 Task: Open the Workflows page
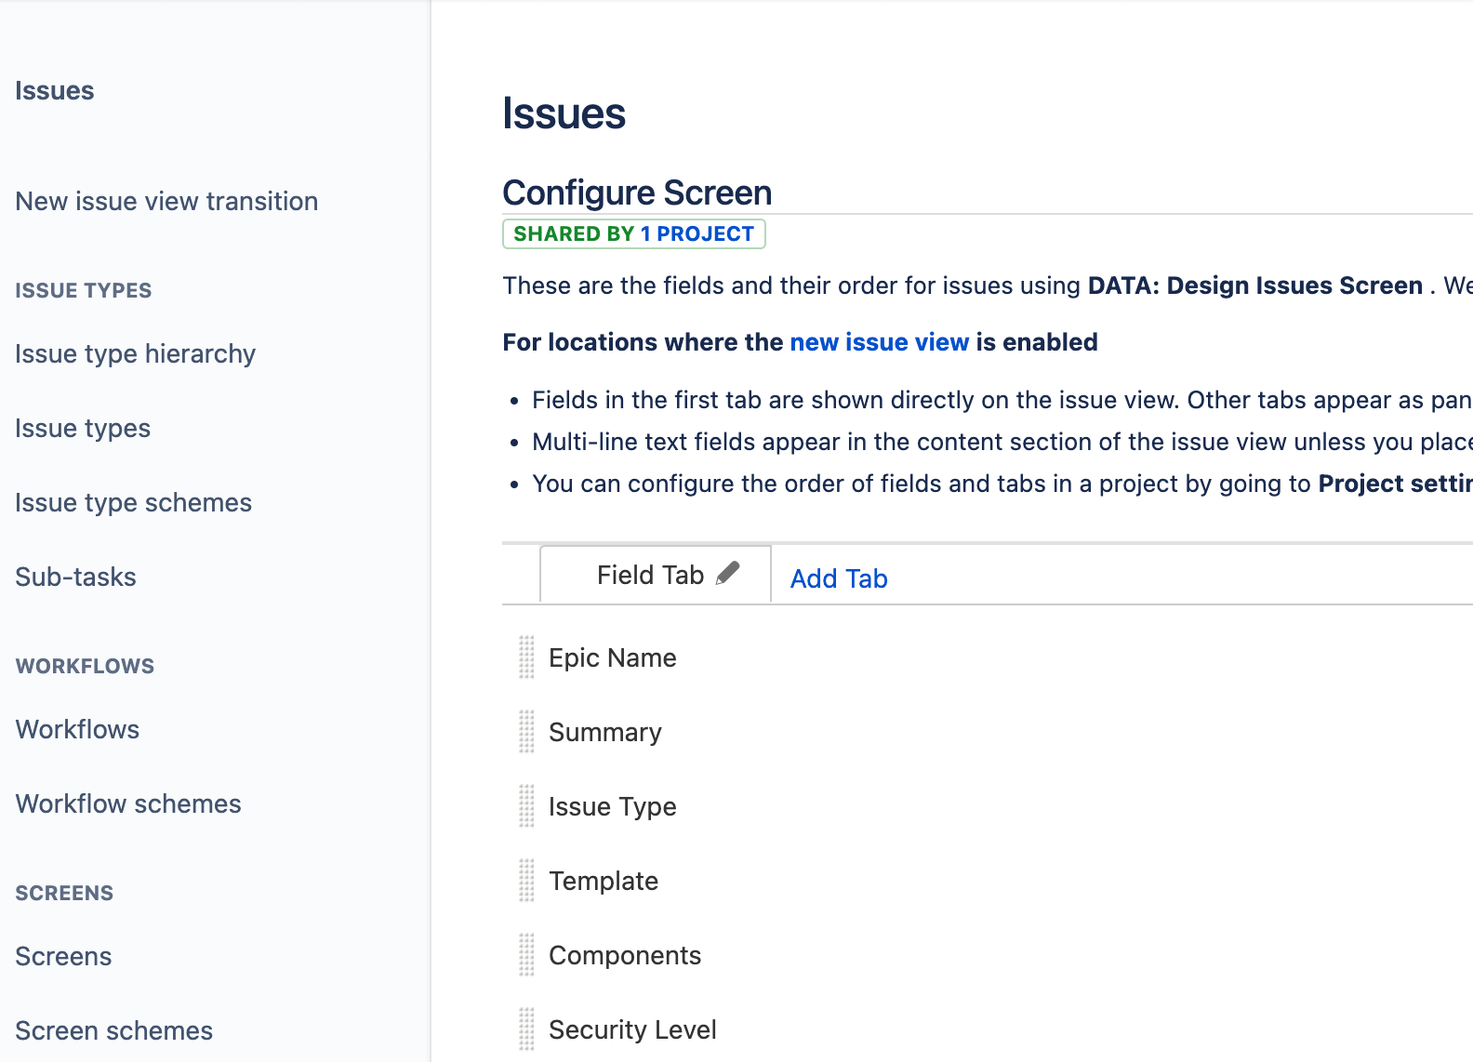(77, 729)
